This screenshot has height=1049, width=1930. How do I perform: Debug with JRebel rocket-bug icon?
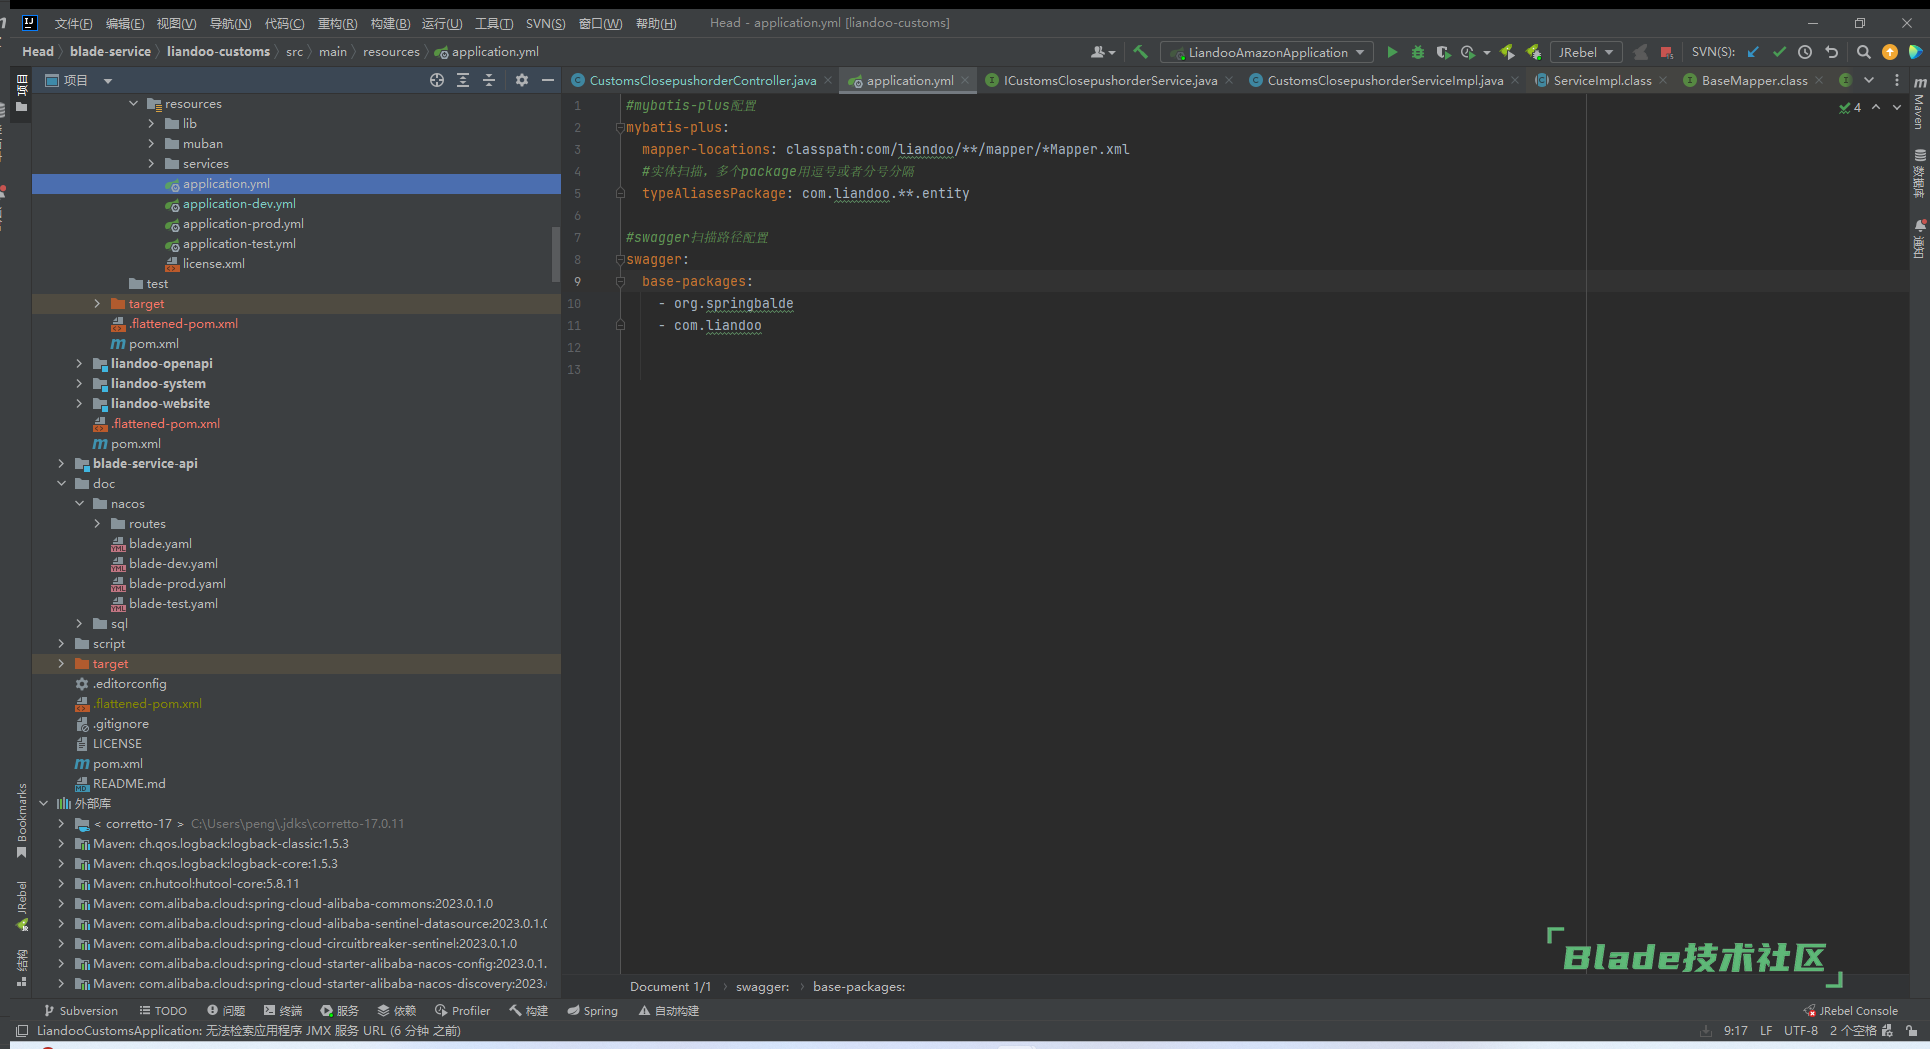[x=1533, y=52]
